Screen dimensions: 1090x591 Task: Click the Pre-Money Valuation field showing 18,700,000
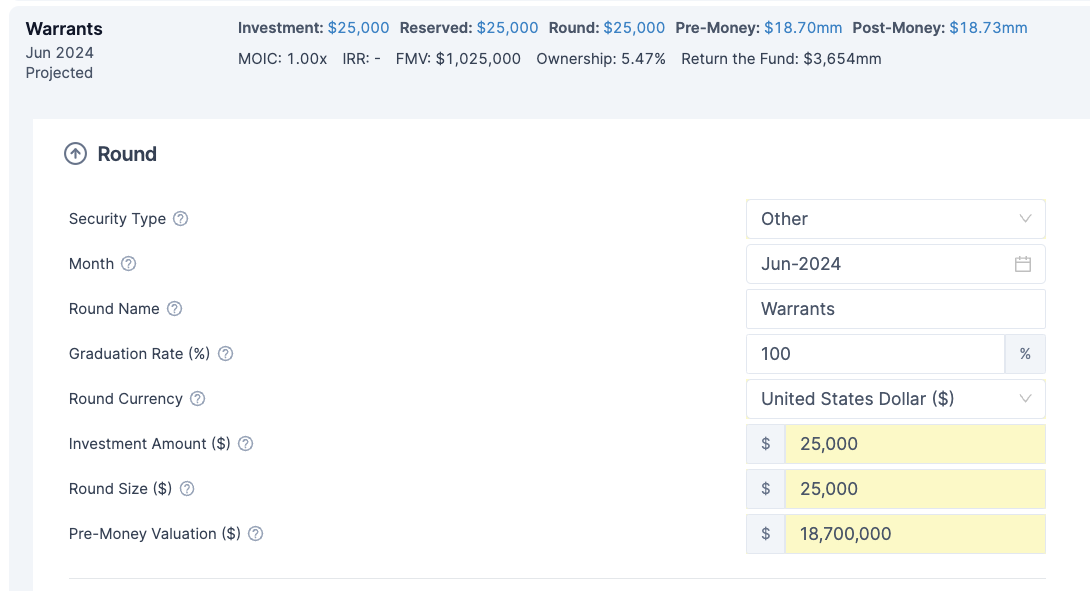pyautogui.click(x=914, y=534)
